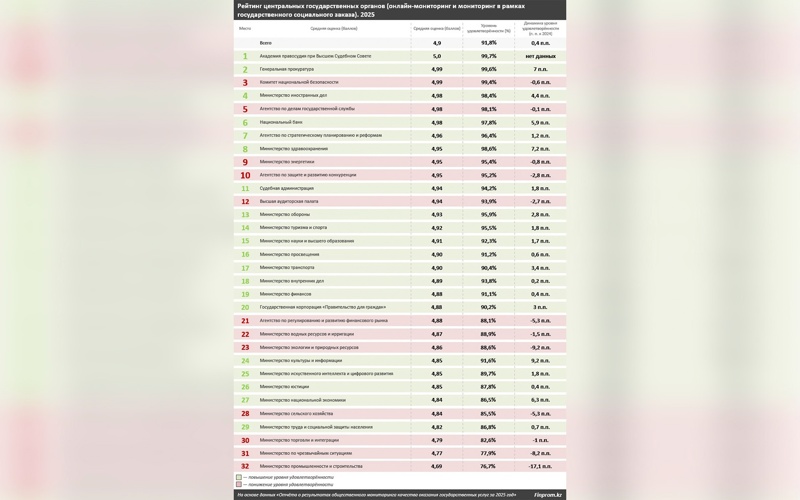Click the "Динамика уровня удовлетворённости" column header

click(x=541, y=28)
